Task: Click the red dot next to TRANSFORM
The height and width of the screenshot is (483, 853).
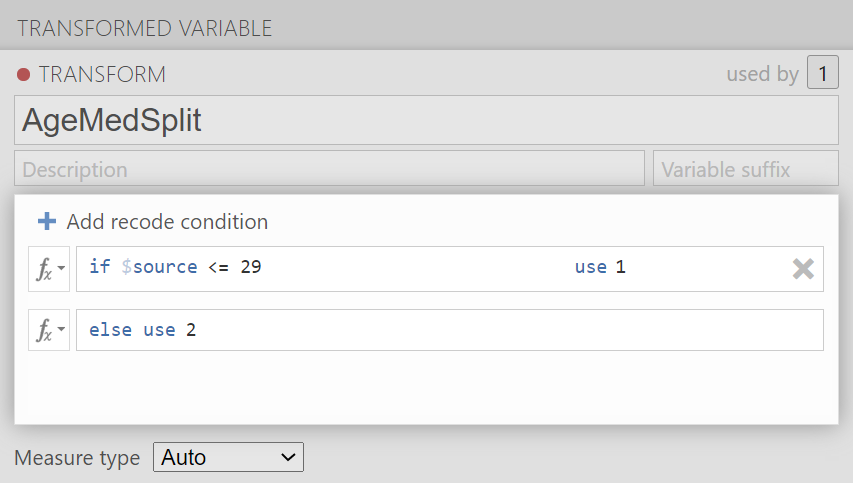Action: pyautogui.click(x=24, y=75)
